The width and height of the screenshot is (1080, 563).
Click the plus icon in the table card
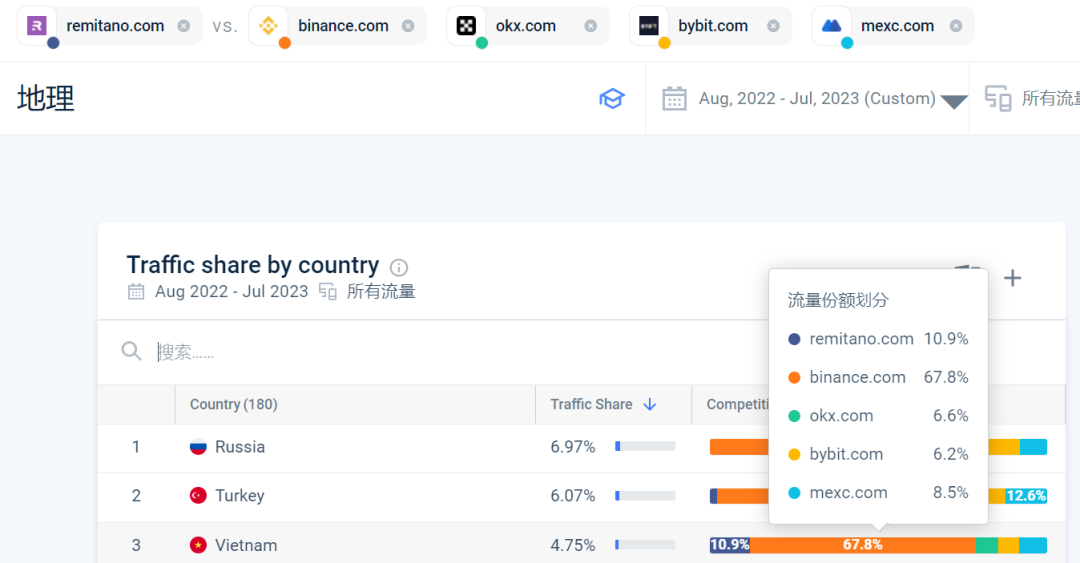[x=1012, y=278]
